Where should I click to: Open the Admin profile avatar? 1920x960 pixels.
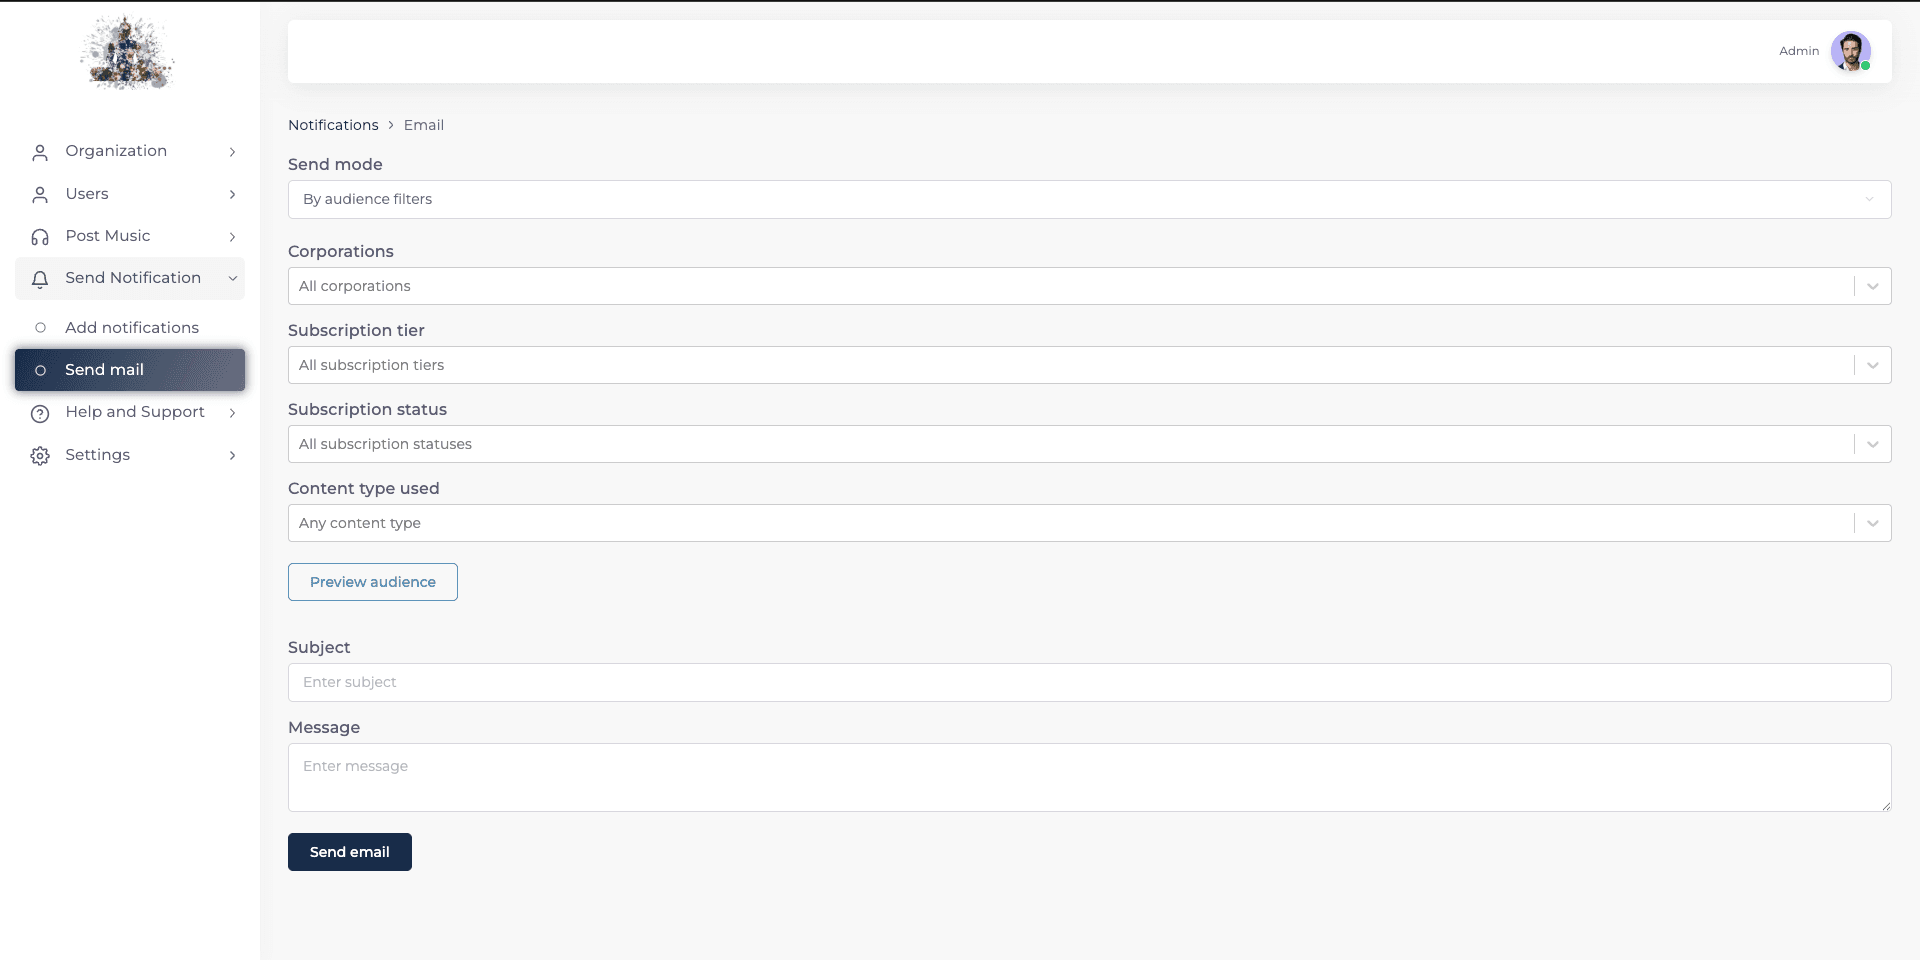[1850, 51]
